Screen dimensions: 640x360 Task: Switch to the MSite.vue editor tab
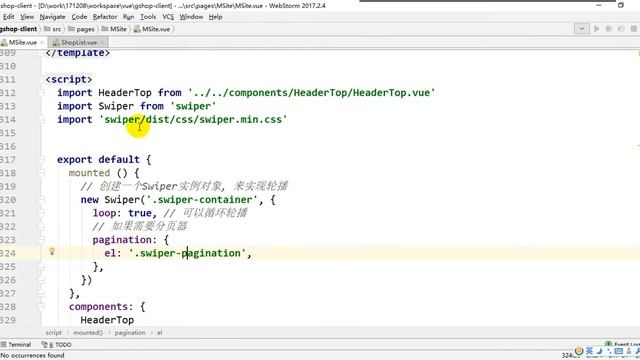22,42
